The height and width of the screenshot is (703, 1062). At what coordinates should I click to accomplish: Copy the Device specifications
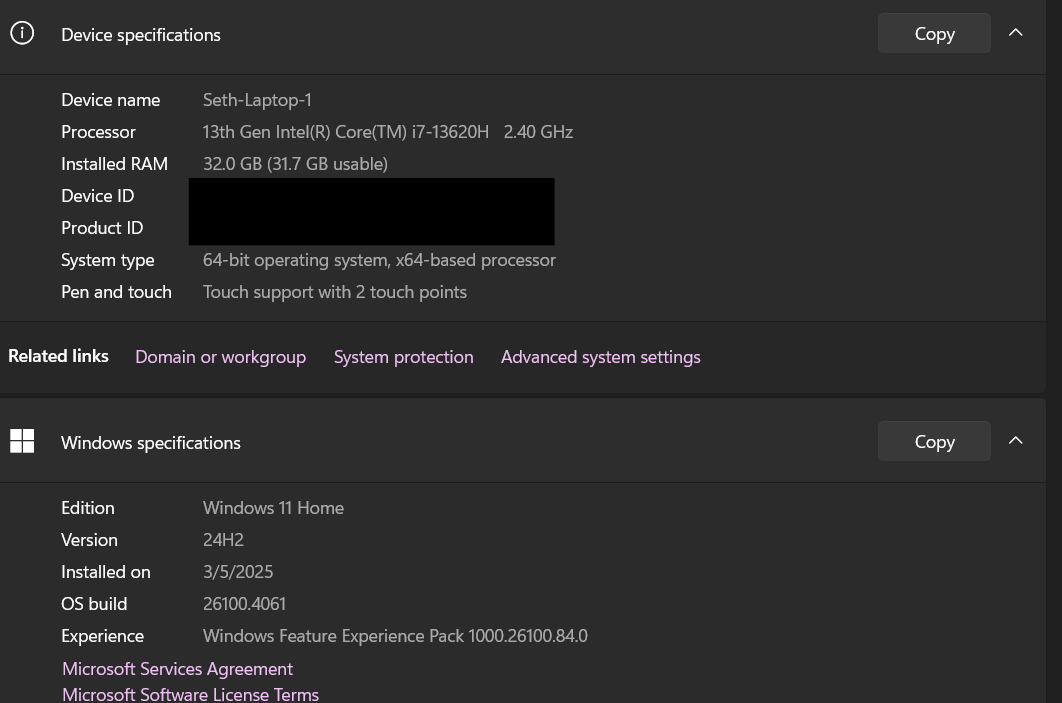click(x=934, y=33)
